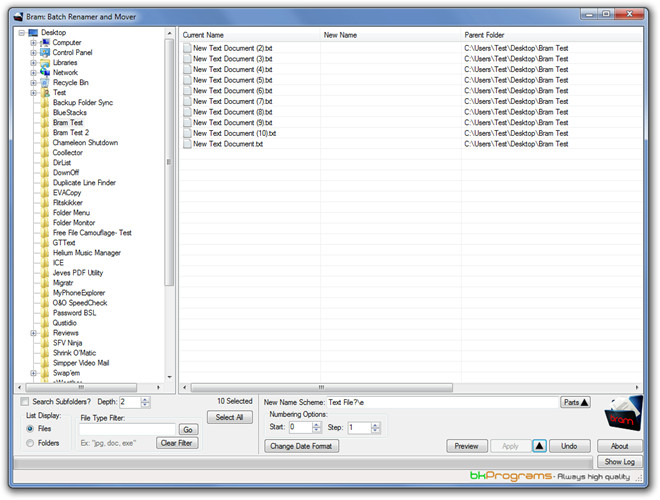Click the folder tree horizontal scrollbar
660x500 pixels.
pos(81,387)
